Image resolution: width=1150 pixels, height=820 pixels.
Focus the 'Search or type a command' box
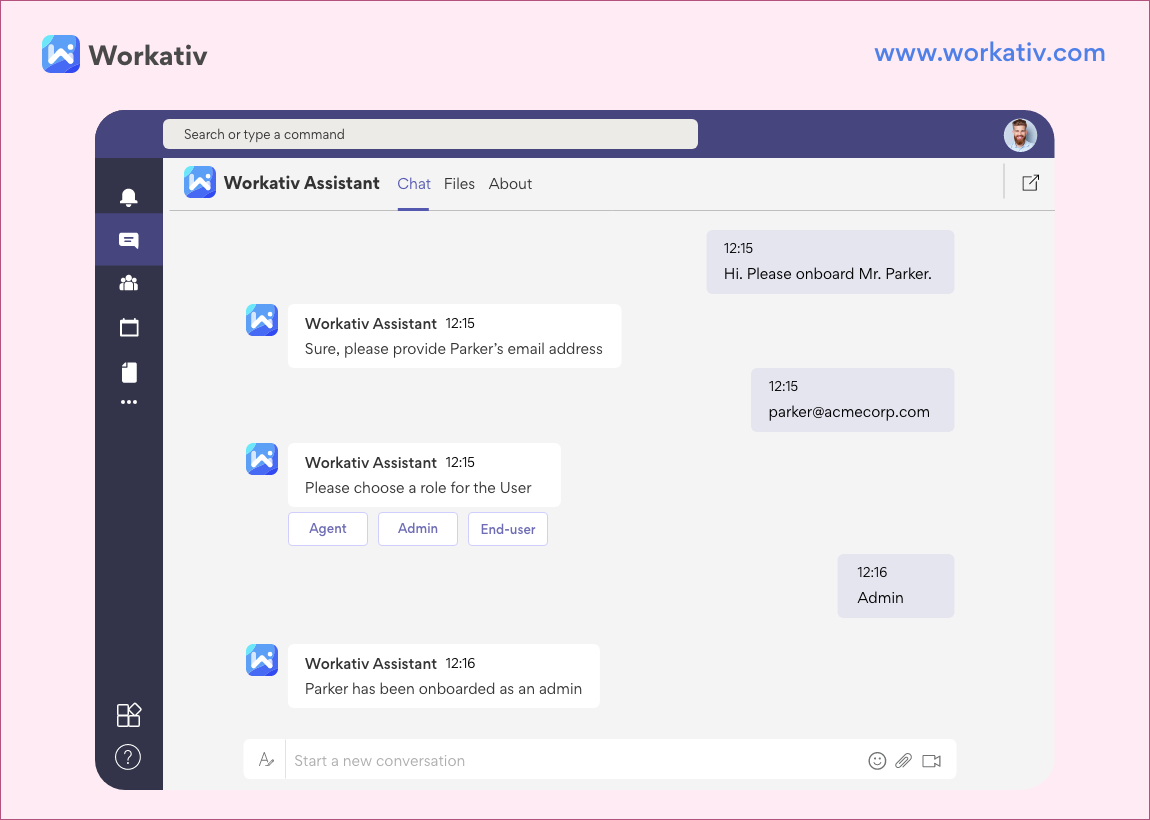(x=430, y=134)
